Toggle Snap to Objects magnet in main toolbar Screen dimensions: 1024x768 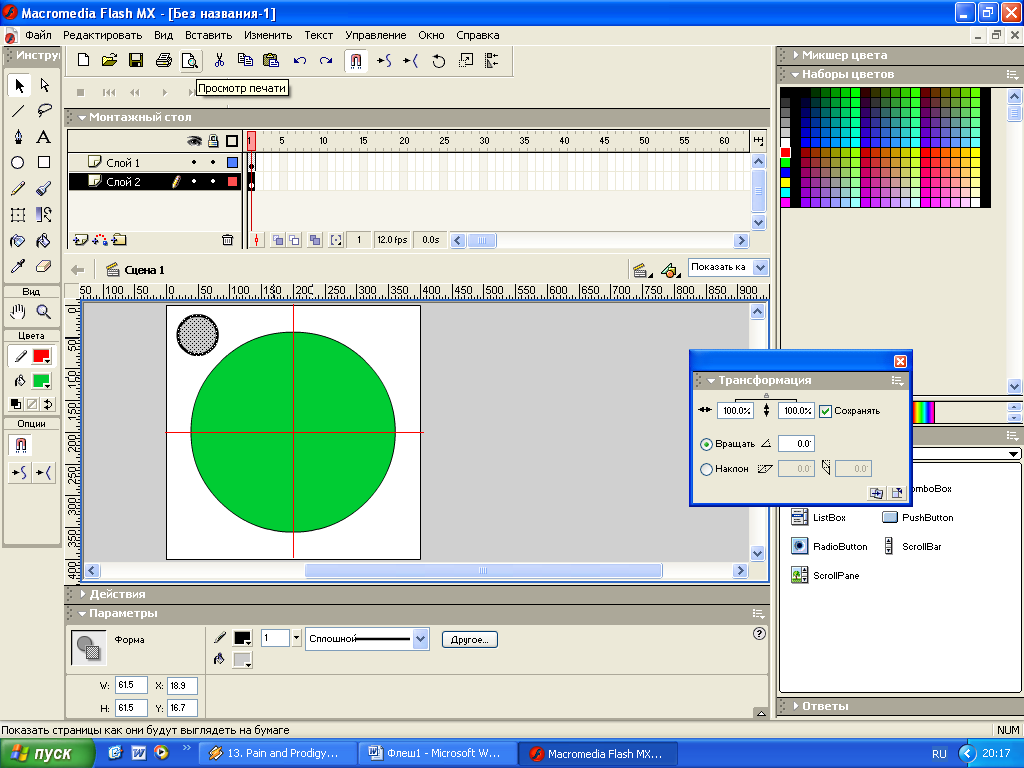[x=355, y=61]
